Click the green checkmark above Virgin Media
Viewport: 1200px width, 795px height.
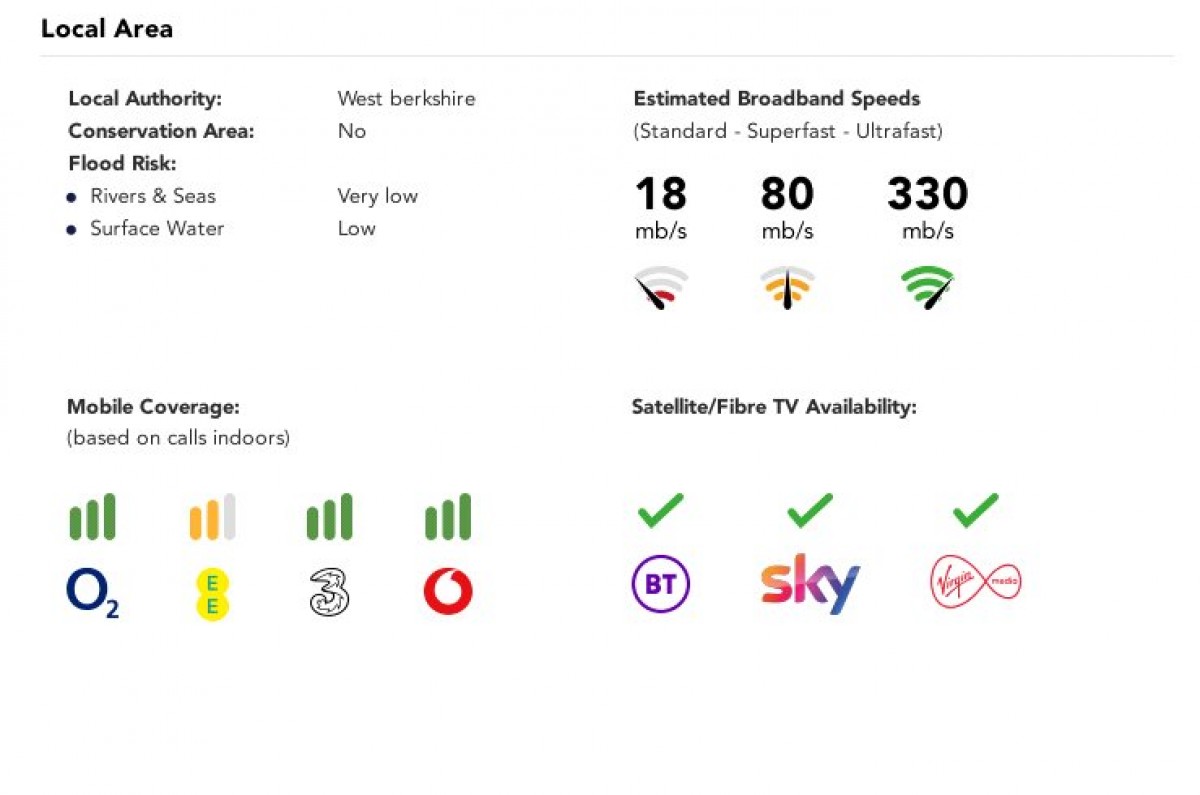975,510
